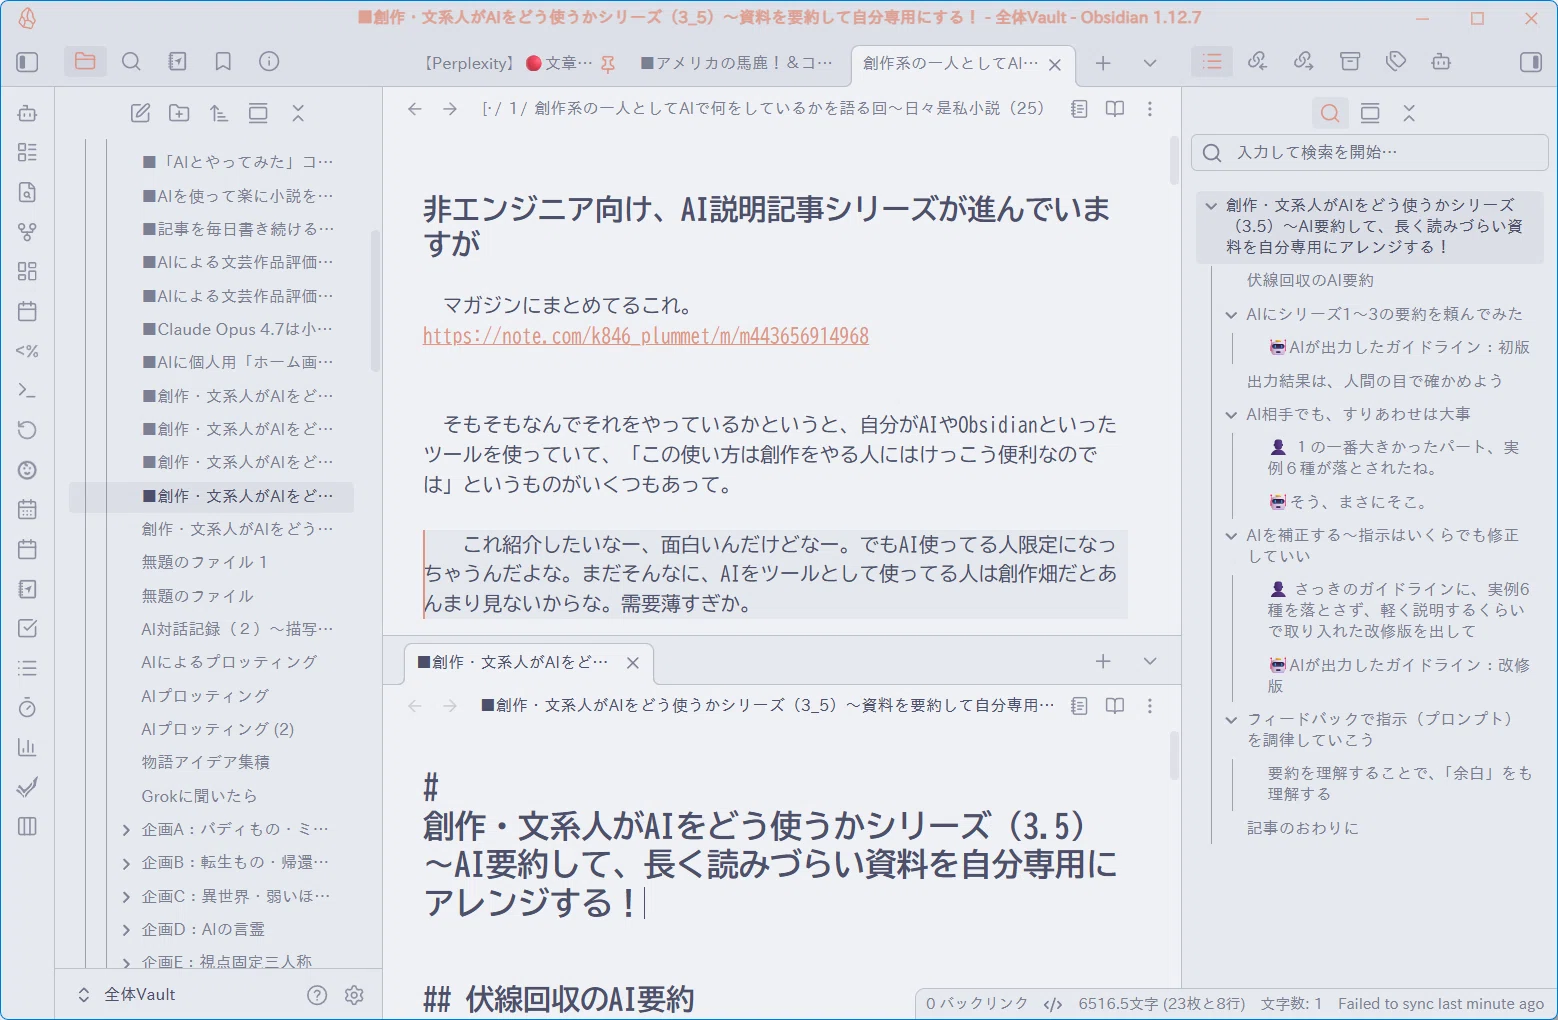Open the upper tab list dropdown arrow

1150,63
